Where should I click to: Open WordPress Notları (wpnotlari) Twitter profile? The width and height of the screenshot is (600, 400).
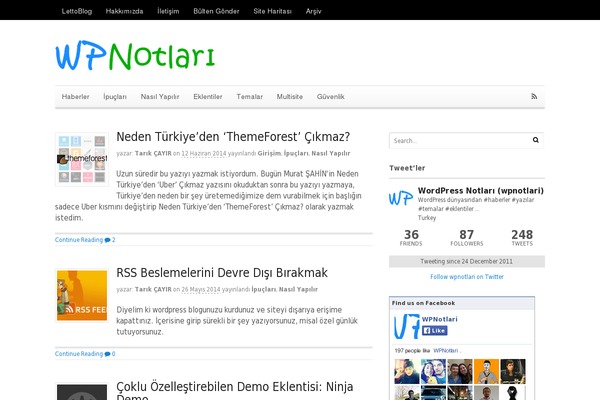(x=481, y=191)
